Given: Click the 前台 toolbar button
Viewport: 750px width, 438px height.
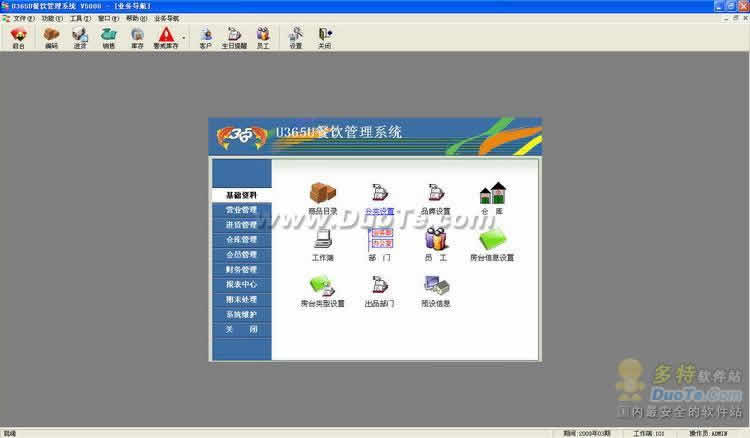Looking at the screenshot, I should tap(18, 37).
